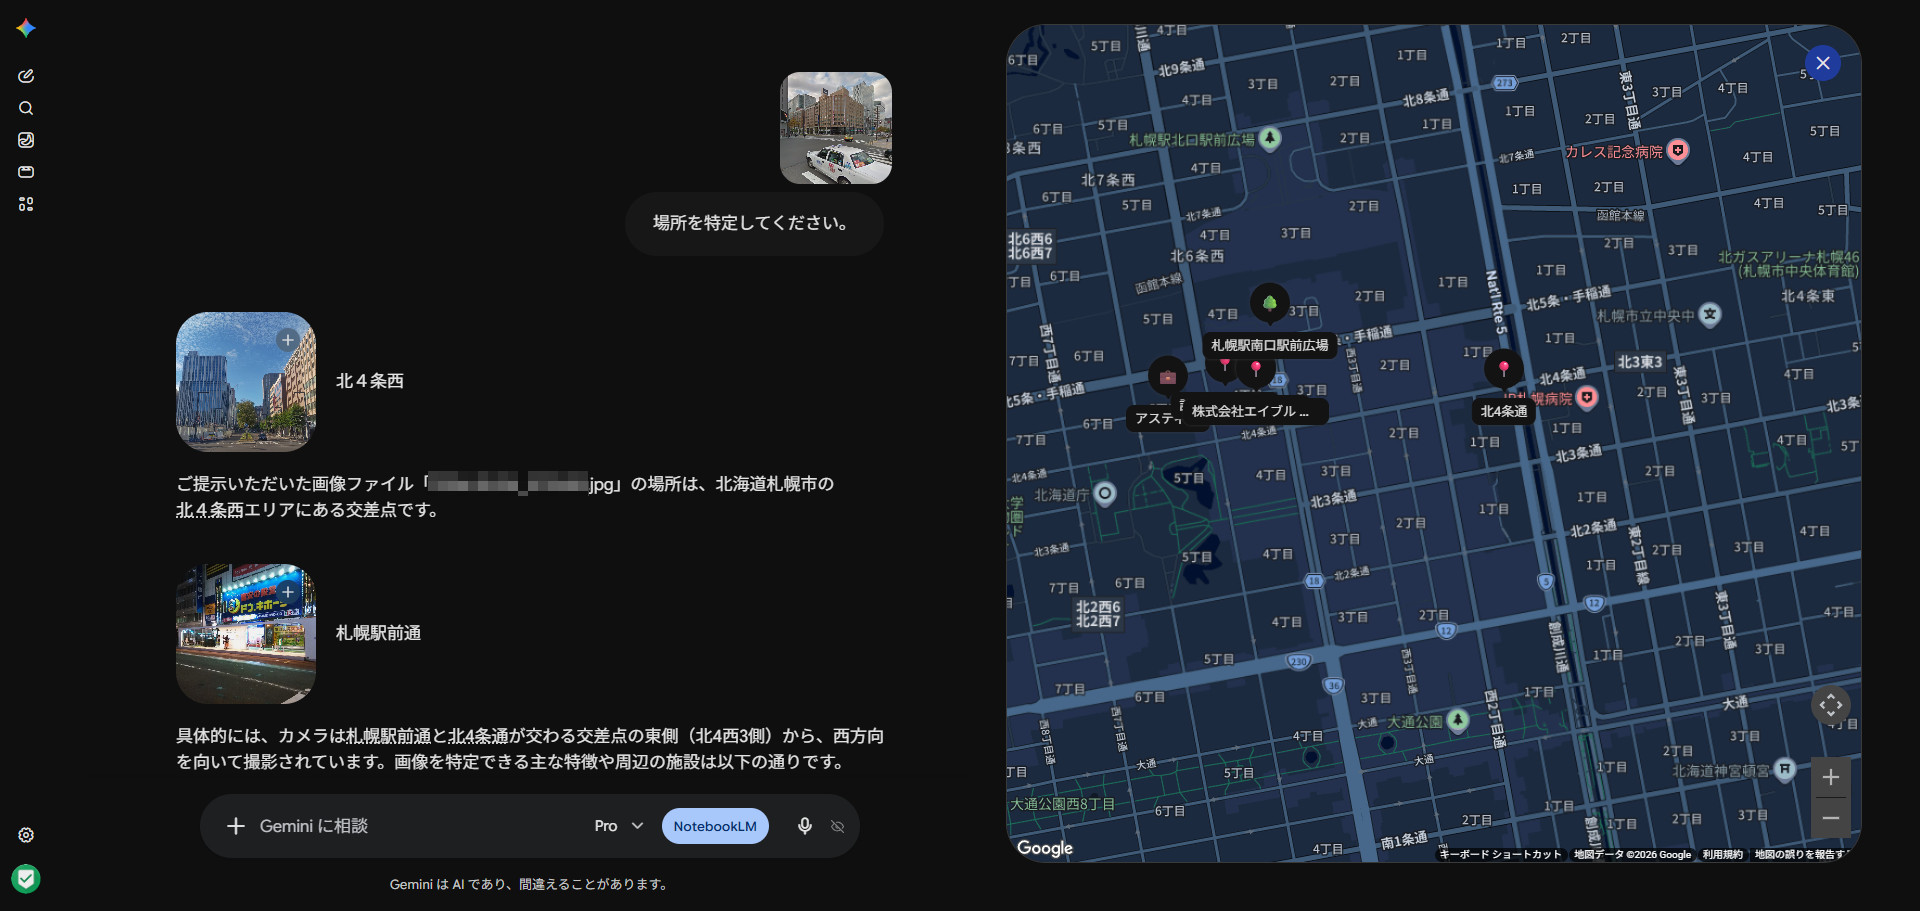Click the plus icon on 札幌駅前通 thumbnail
This screenshot has width=1920, height=911.
point(288,592)
